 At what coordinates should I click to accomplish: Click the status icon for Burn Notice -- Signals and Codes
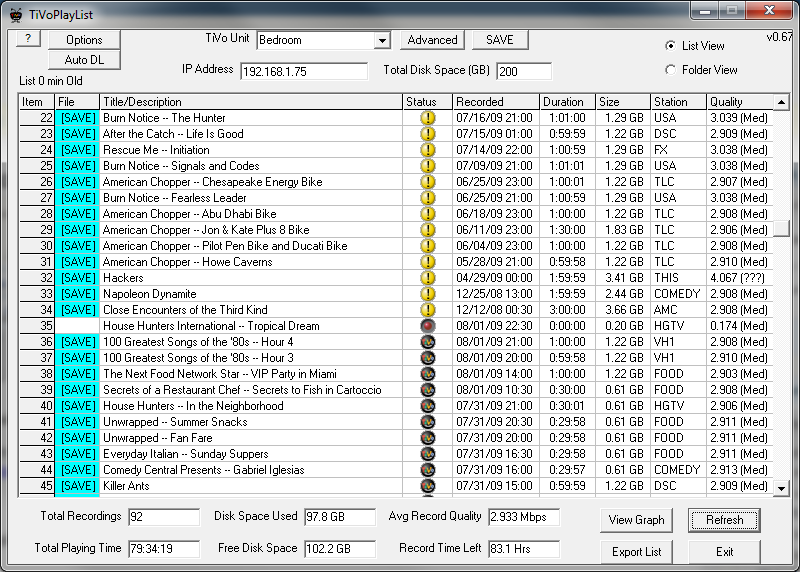[428, 166]
